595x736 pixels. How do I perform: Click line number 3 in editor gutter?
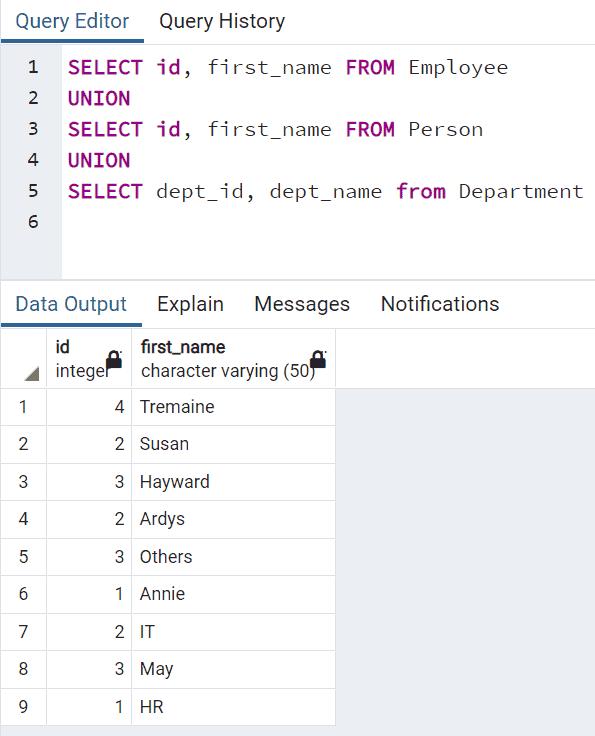tap(33, 129)
